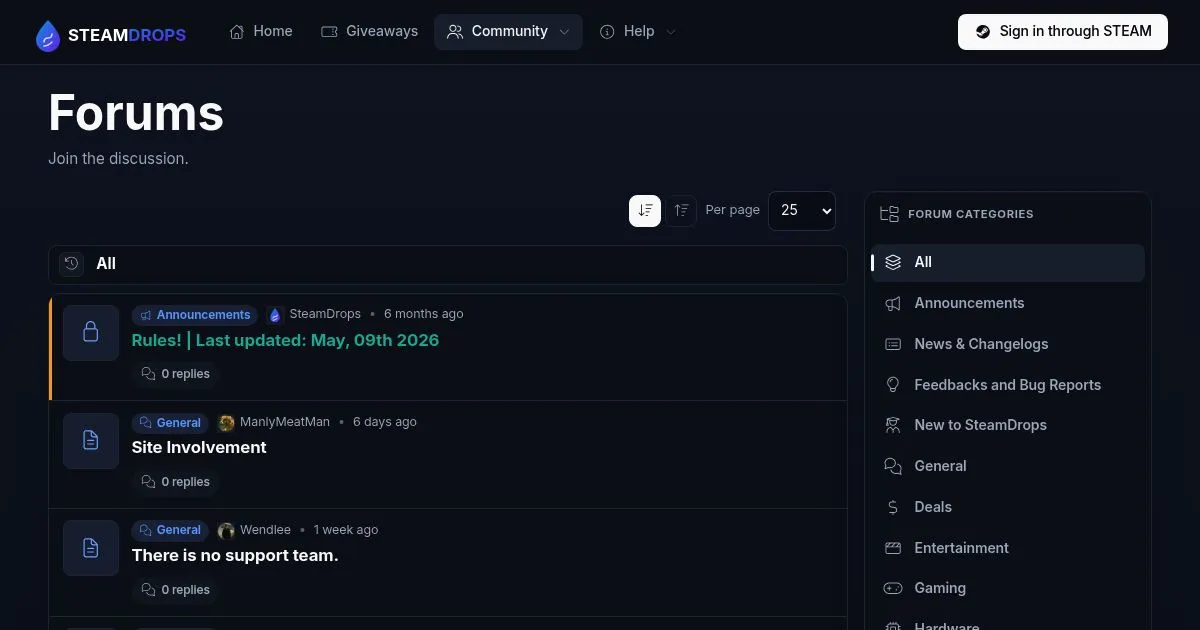Select the All forum category
Image resolution: width=1200 pixels, height=630 pixels.
coord(1008,262)
